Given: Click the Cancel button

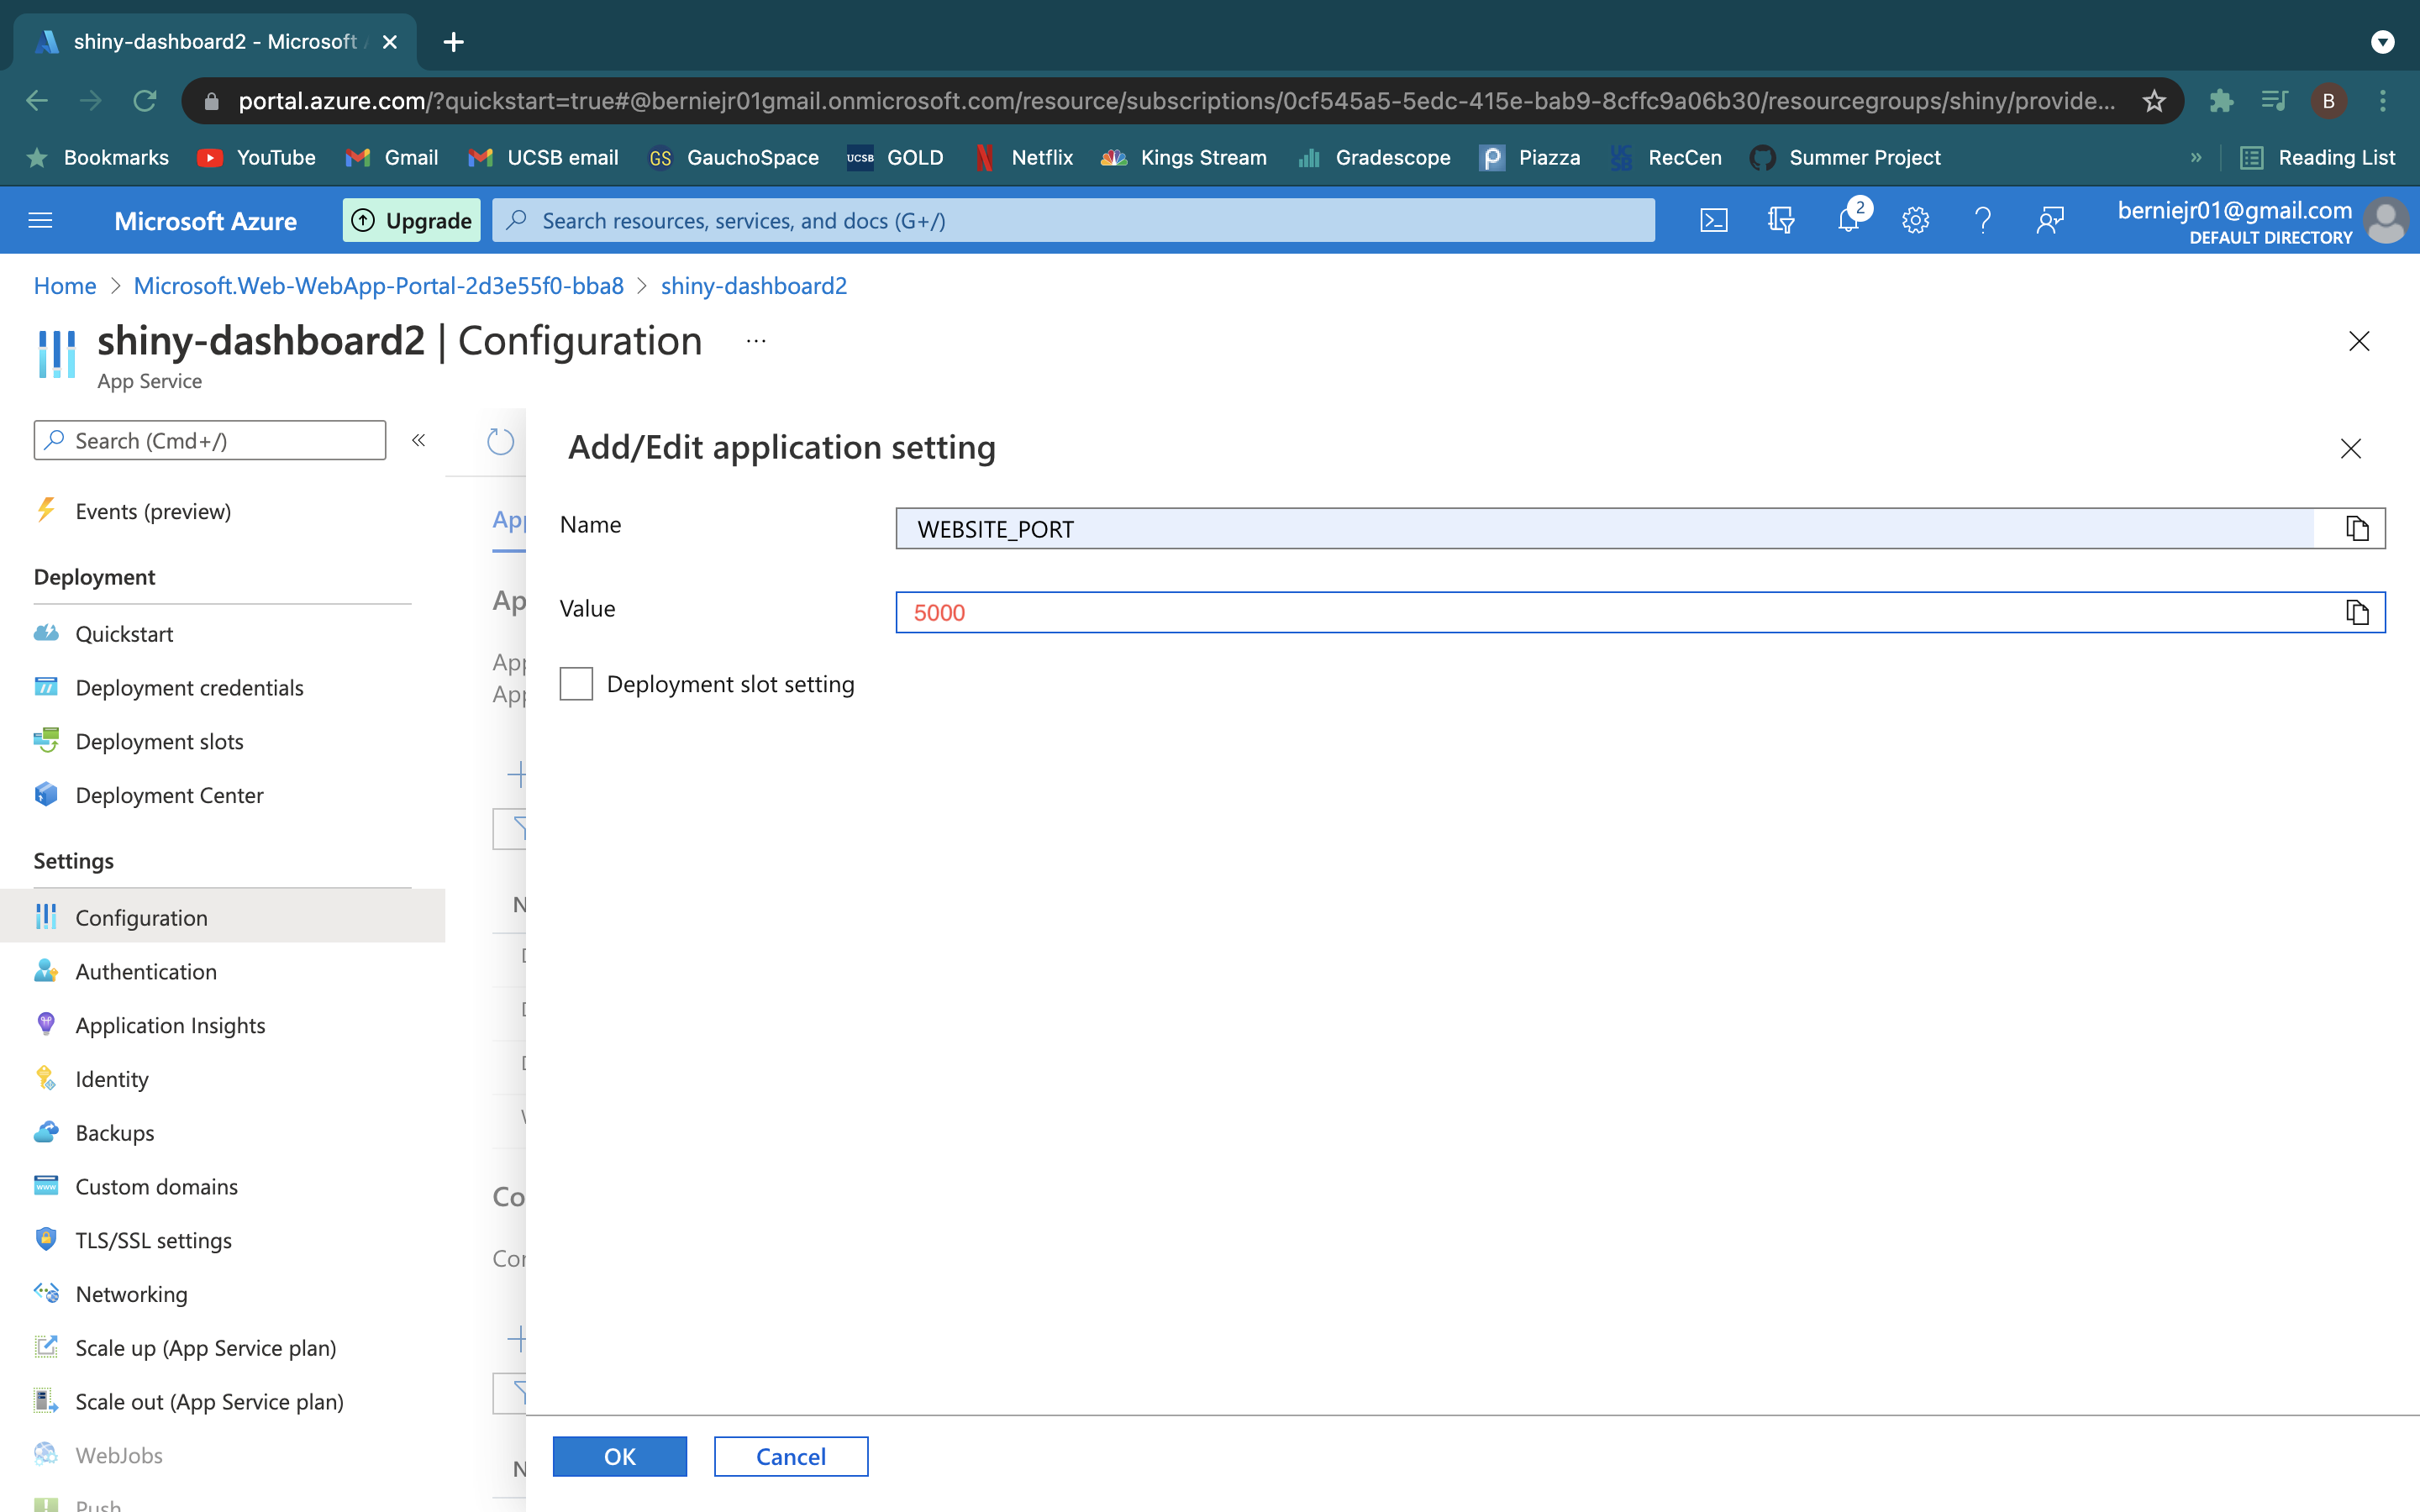Looking at the screenshot, I should pyautogui.click(x=790, y=1456).
